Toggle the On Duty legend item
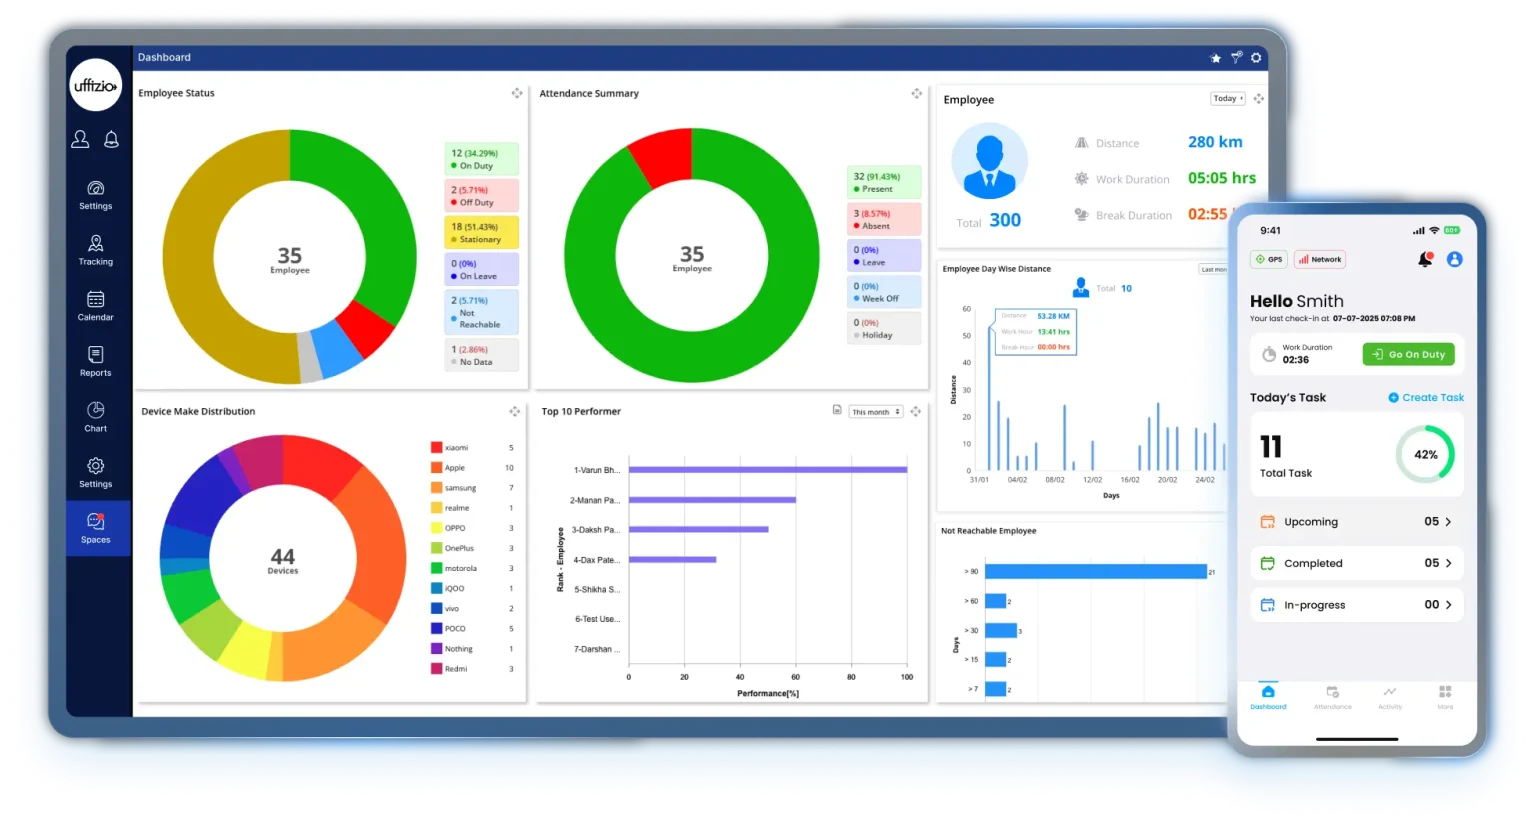 tap(481, 159)
